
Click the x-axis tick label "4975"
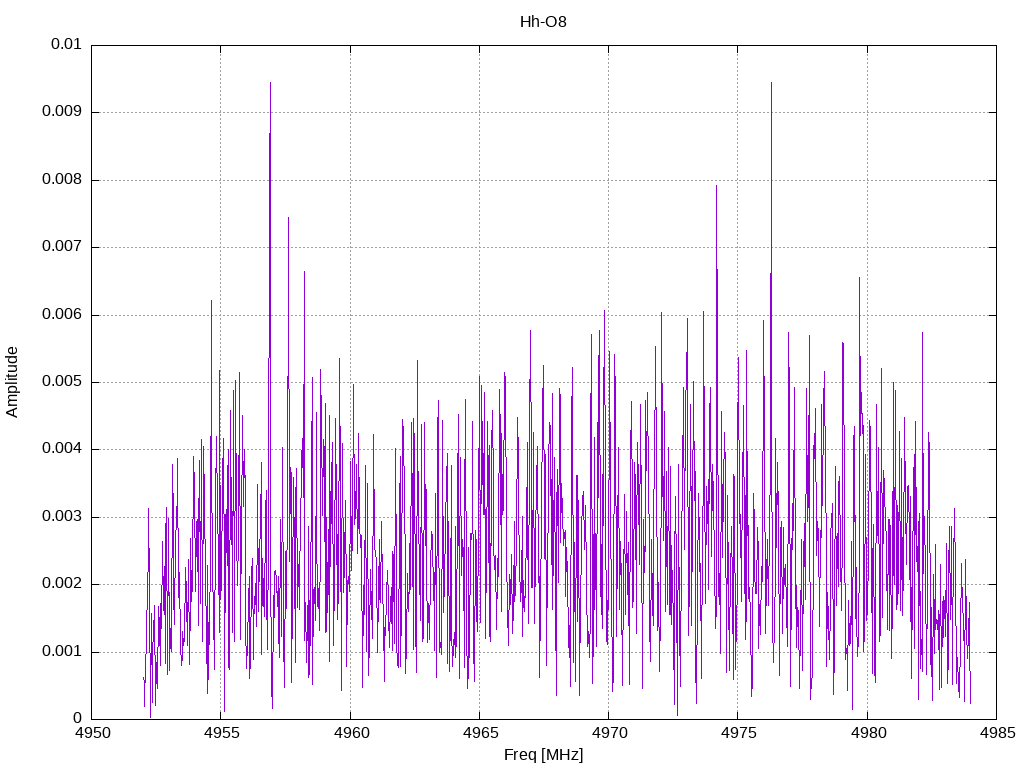[738, 733]
